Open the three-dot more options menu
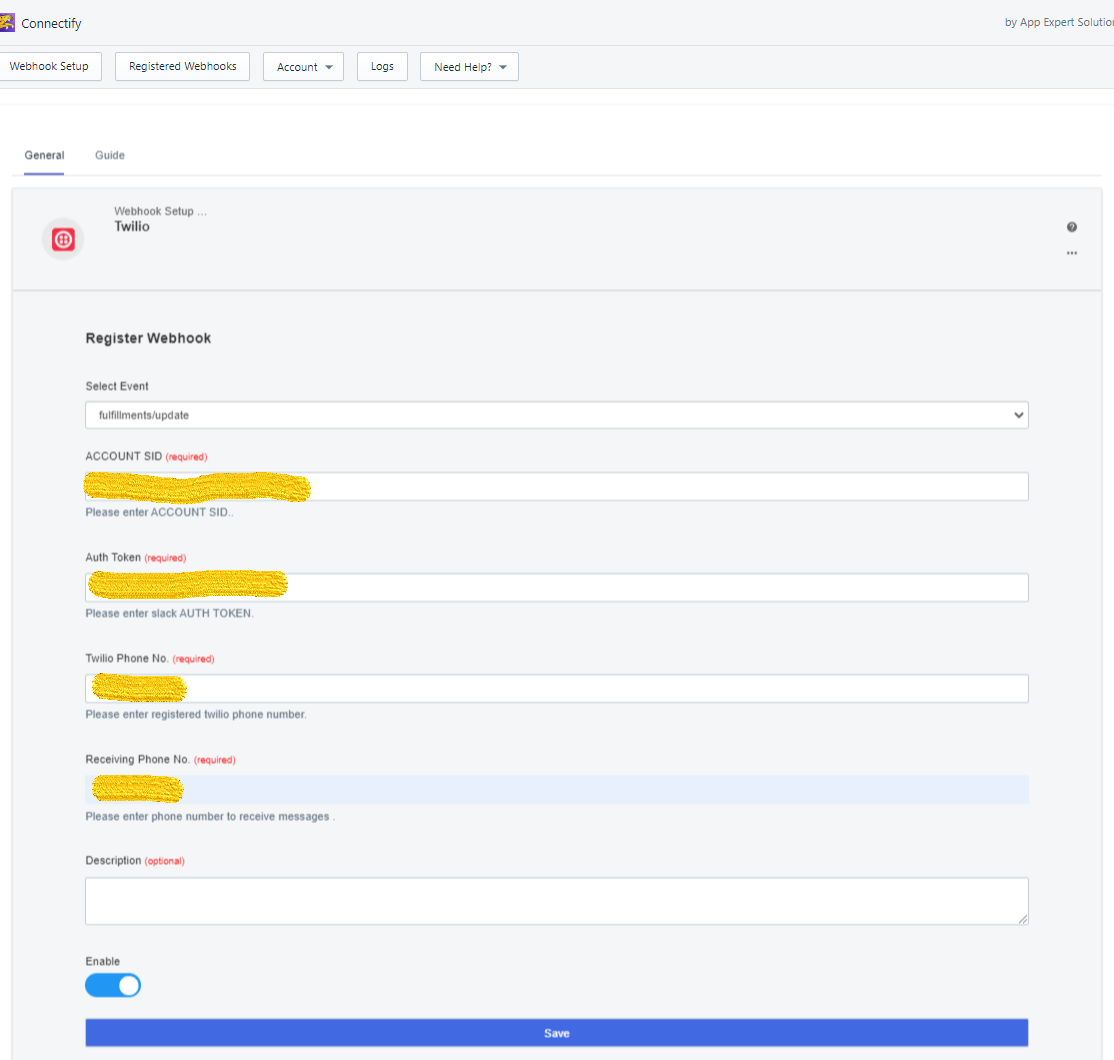 (x=1071, y=253)
